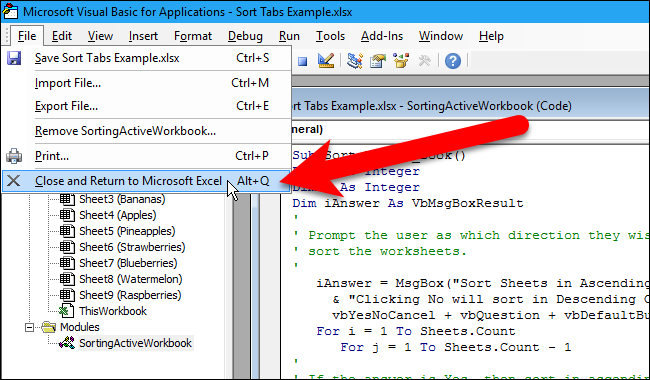The width and height of the screenshot is (650, 380).
Task: Open the Project Explorer toolbar icon
Action: tap(355, 61)
